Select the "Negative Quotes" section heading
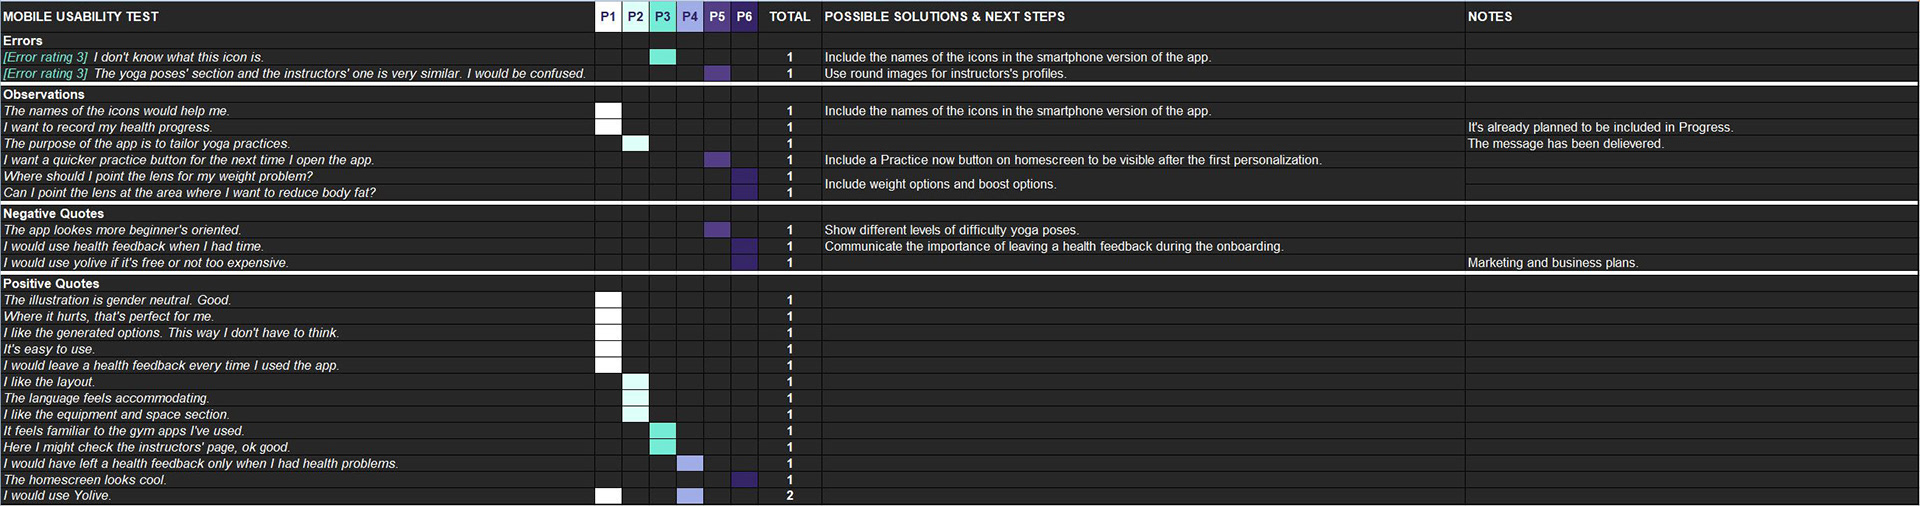The height and width of the screenshot is (506, 1920). click(x=53, y=214)
